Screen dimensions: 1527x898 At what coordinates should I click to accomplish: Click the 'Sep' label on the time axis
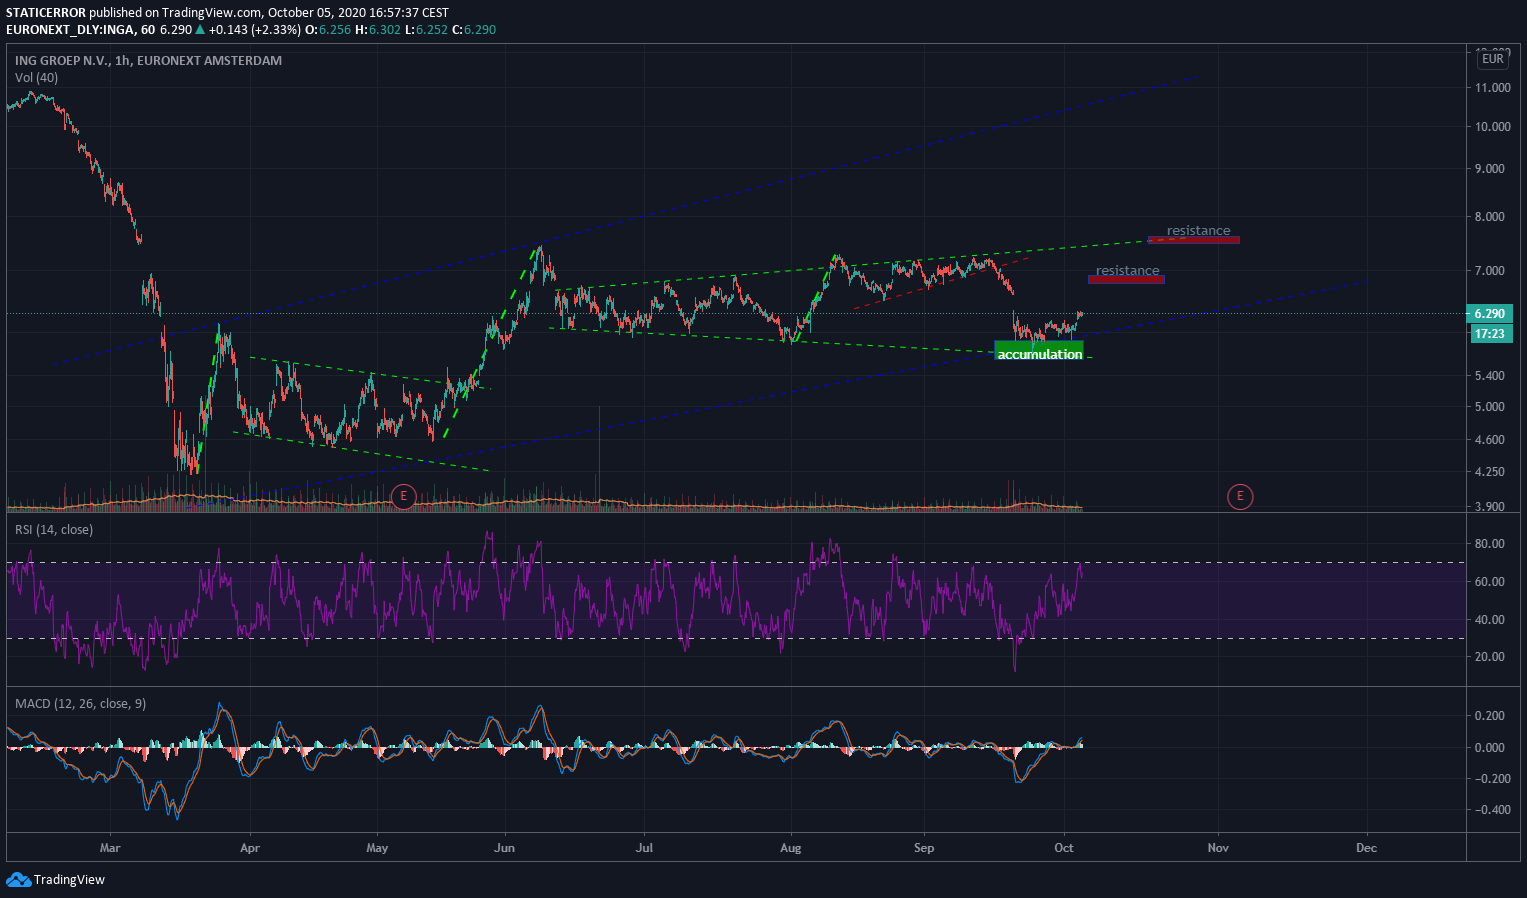point(924,848)
